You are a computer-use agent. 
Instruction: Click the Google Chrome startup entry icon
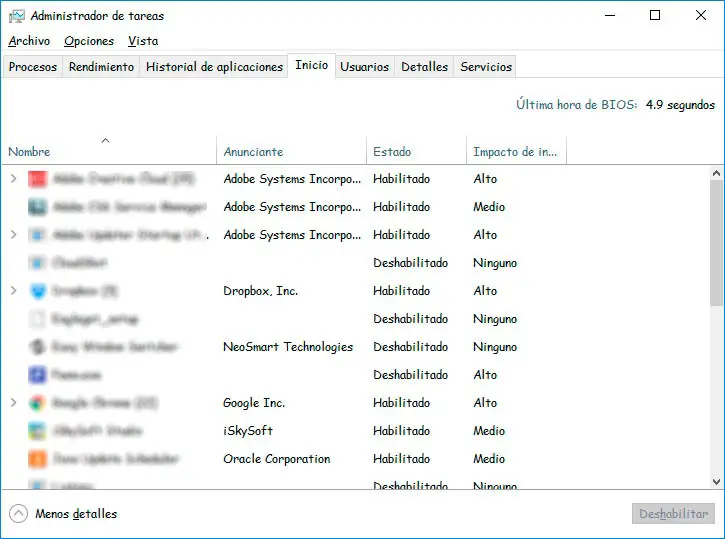(38, 403)
